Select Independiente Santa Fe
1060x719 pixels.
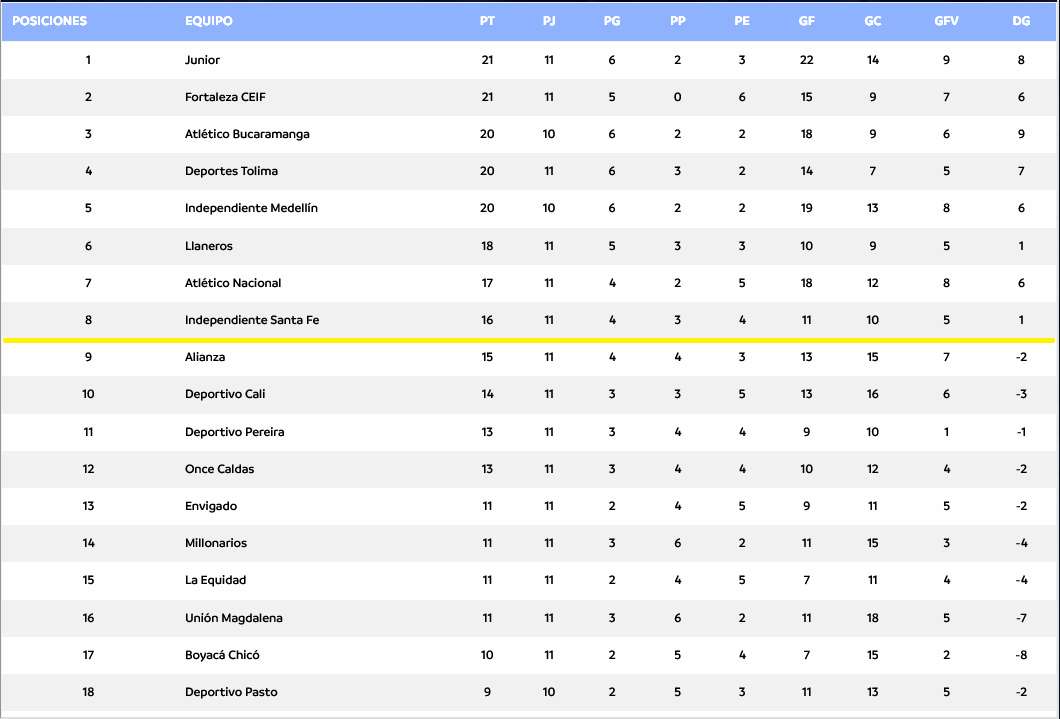pyautogui.click(x=252, y=320)
